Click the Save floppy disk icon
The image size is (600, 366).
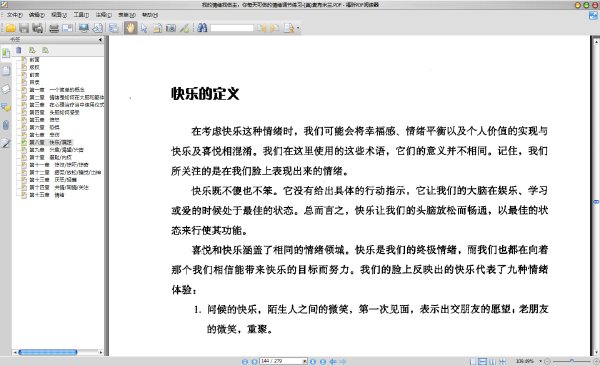[24, 28]
